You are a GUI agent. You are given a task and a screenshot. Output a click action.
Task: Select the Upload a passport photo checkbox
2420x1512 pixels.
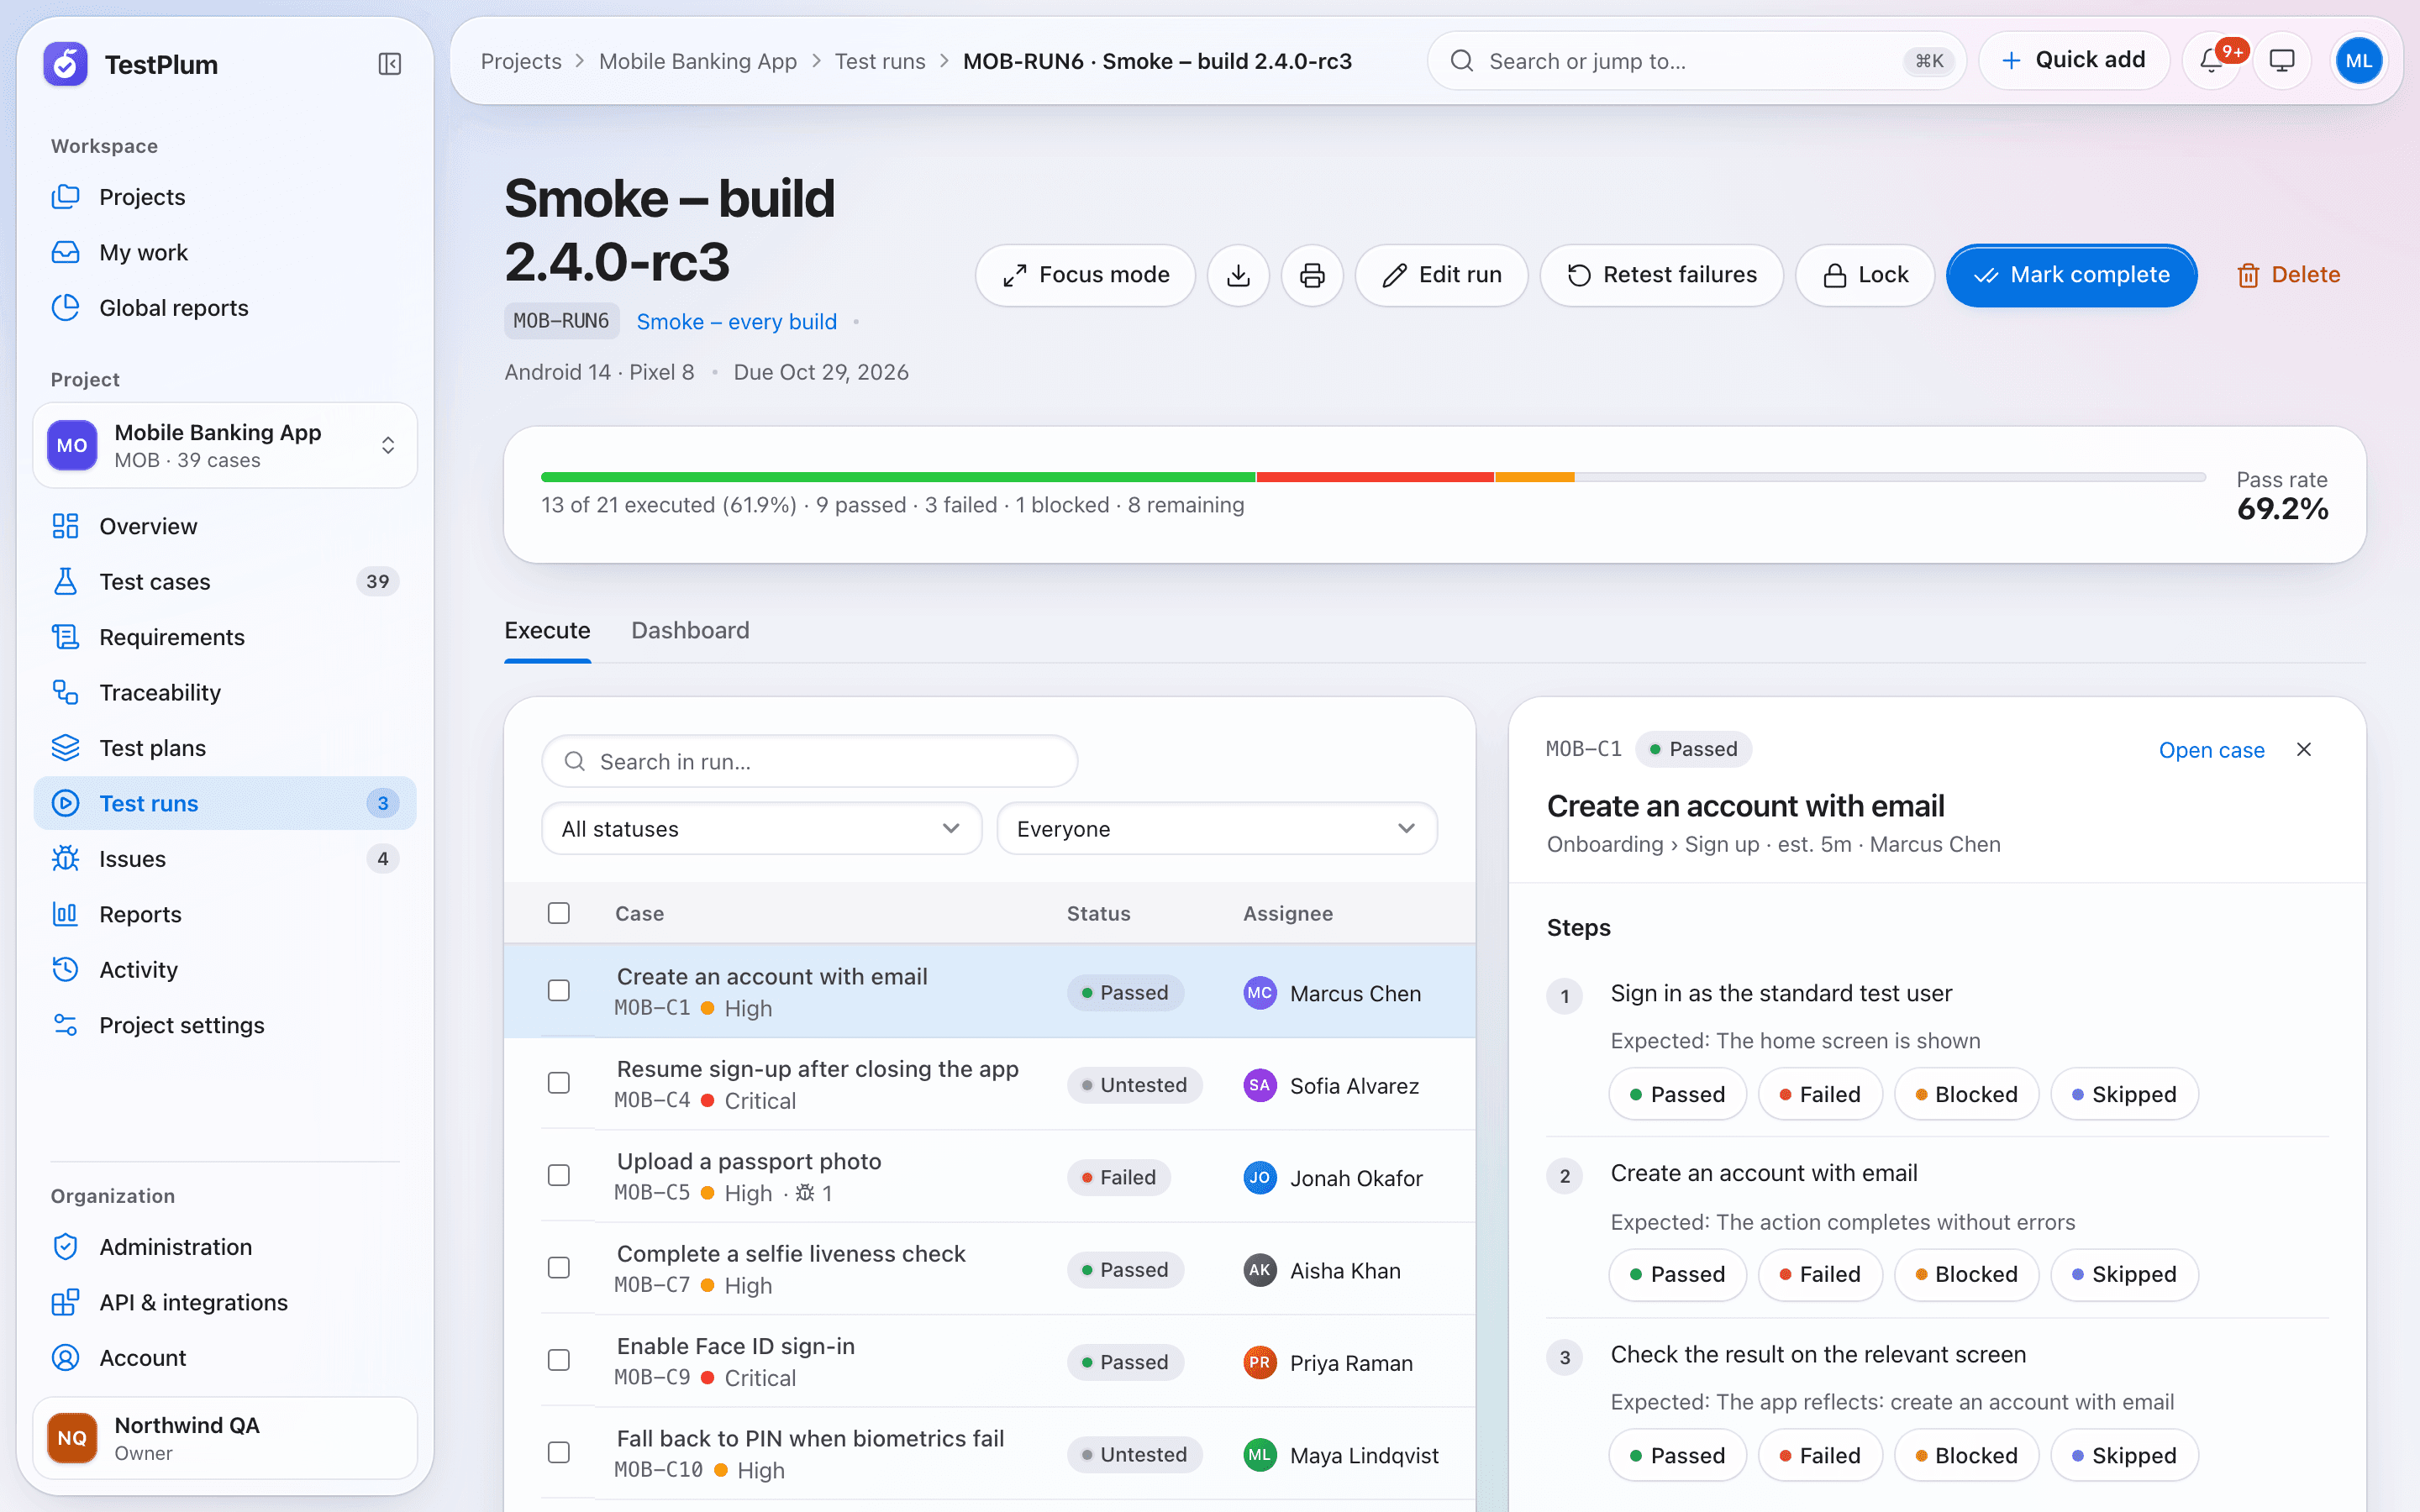pos(559,1176)
